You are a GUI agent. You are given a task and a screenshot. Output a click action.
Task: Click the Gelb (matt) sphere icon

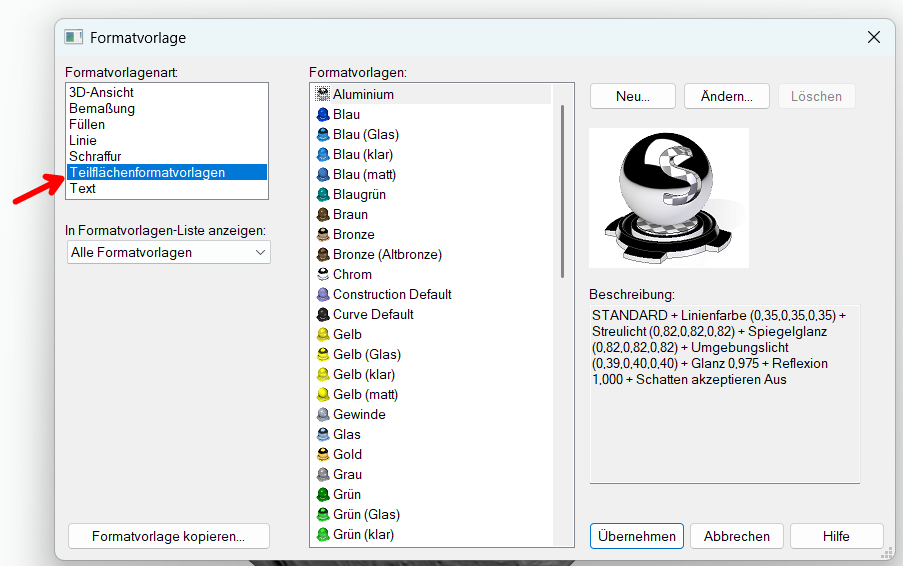323,394
